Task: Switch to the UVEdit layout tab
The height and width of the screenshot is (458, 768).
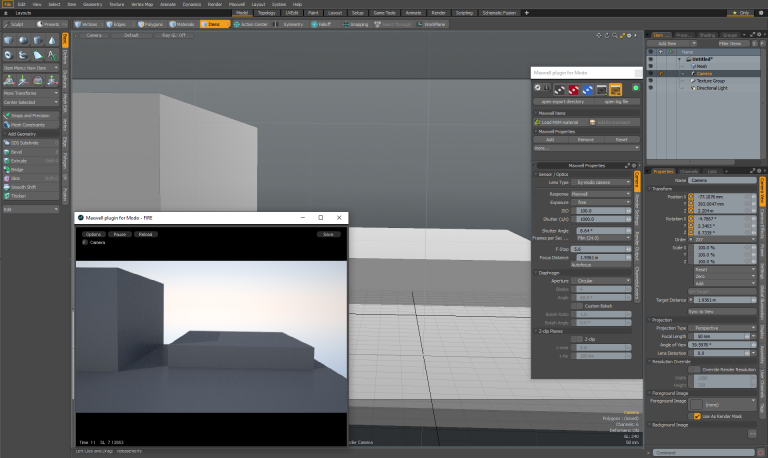Action: tap(292, 13)
